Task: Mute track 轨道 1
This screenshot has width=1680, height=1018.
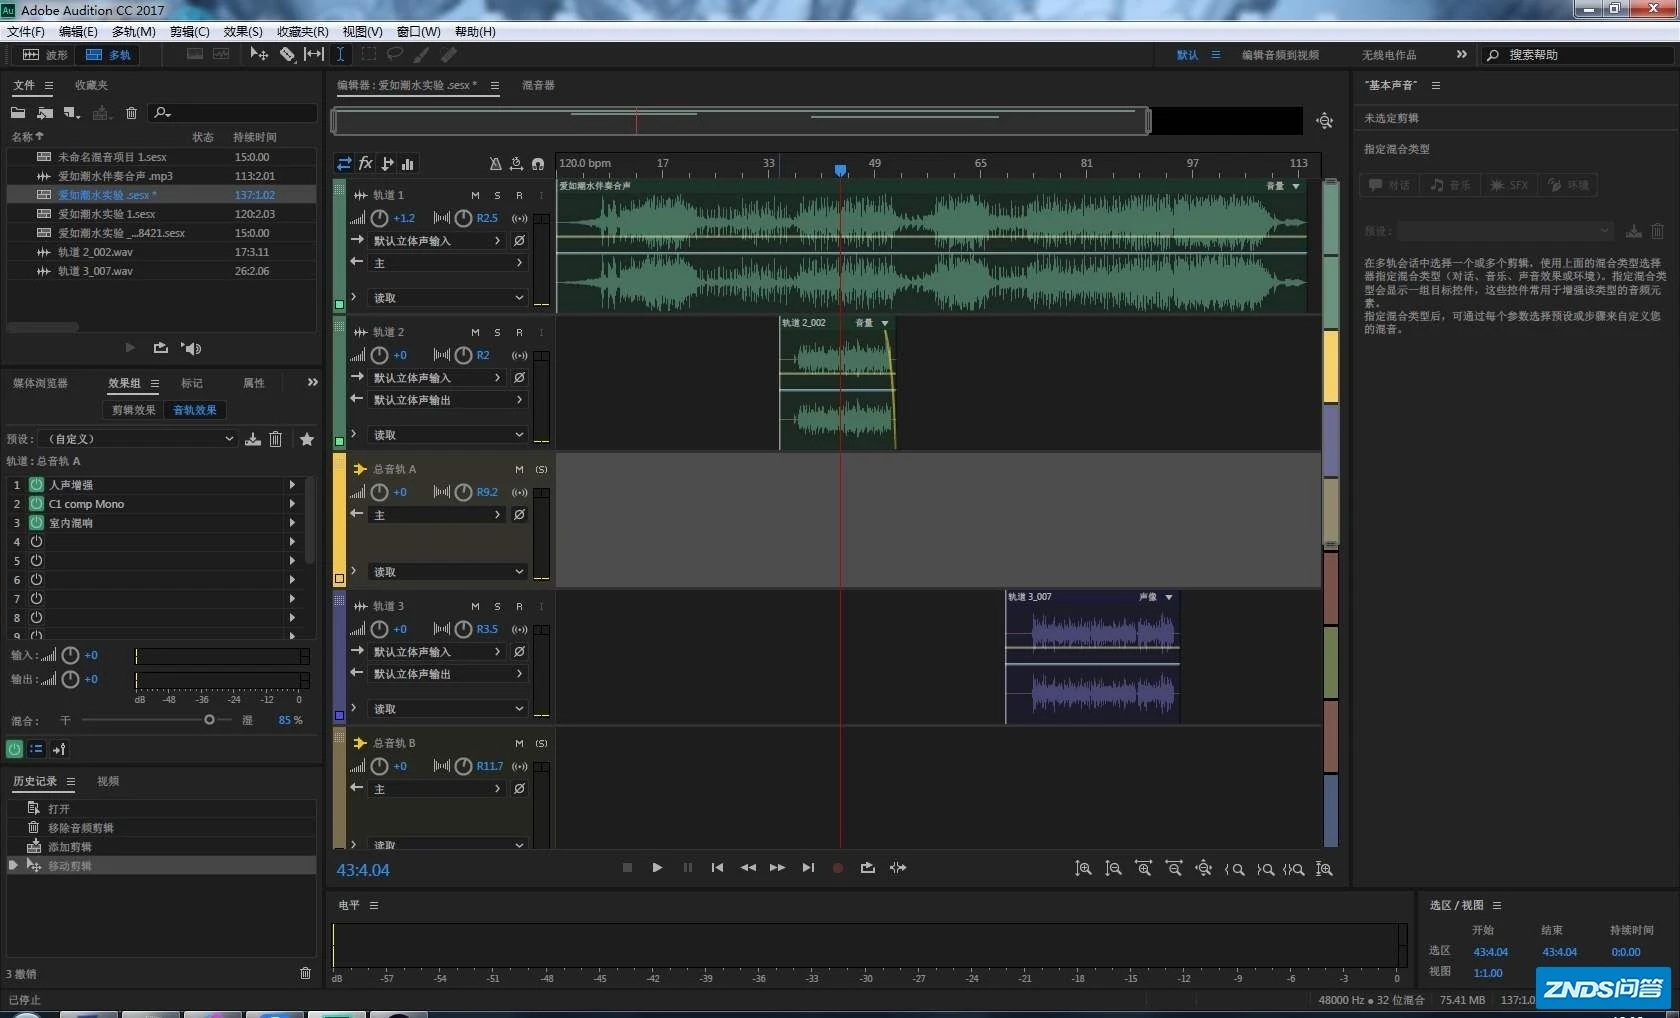Action: (475, 195)
